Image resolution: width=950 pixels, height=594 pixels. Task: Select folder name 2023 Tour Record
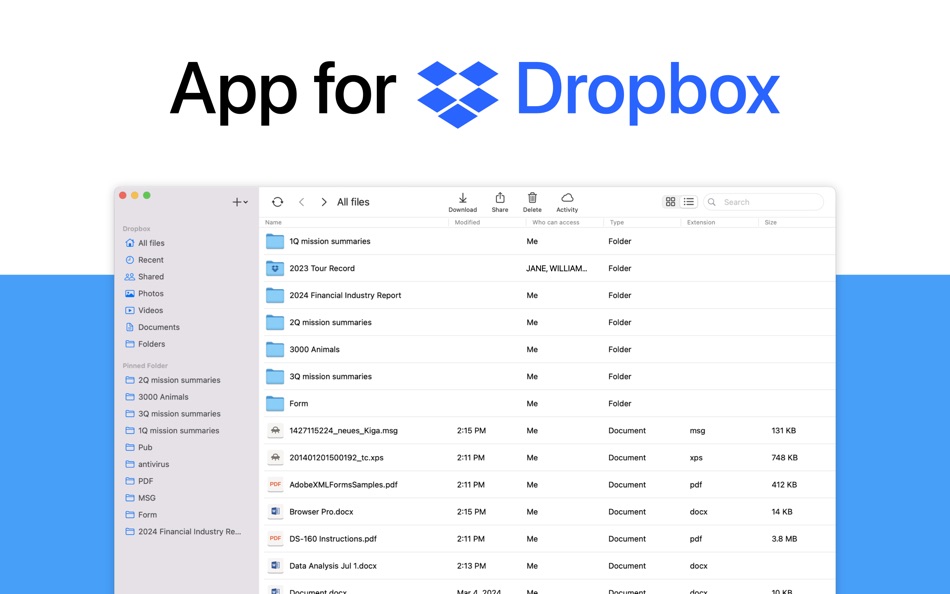pyautogui.click(x=322, y=269)
